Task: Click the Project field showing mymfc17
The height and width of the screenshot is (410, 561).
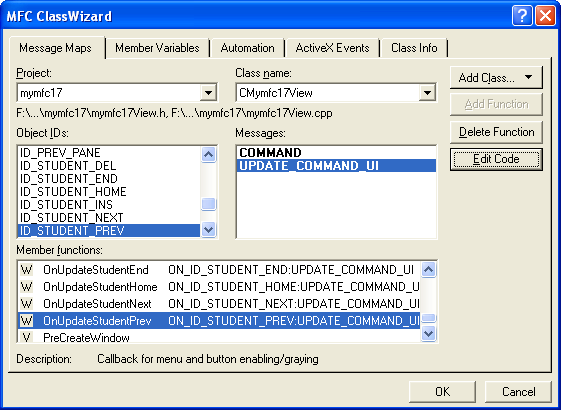Action: tap(117, 93)
